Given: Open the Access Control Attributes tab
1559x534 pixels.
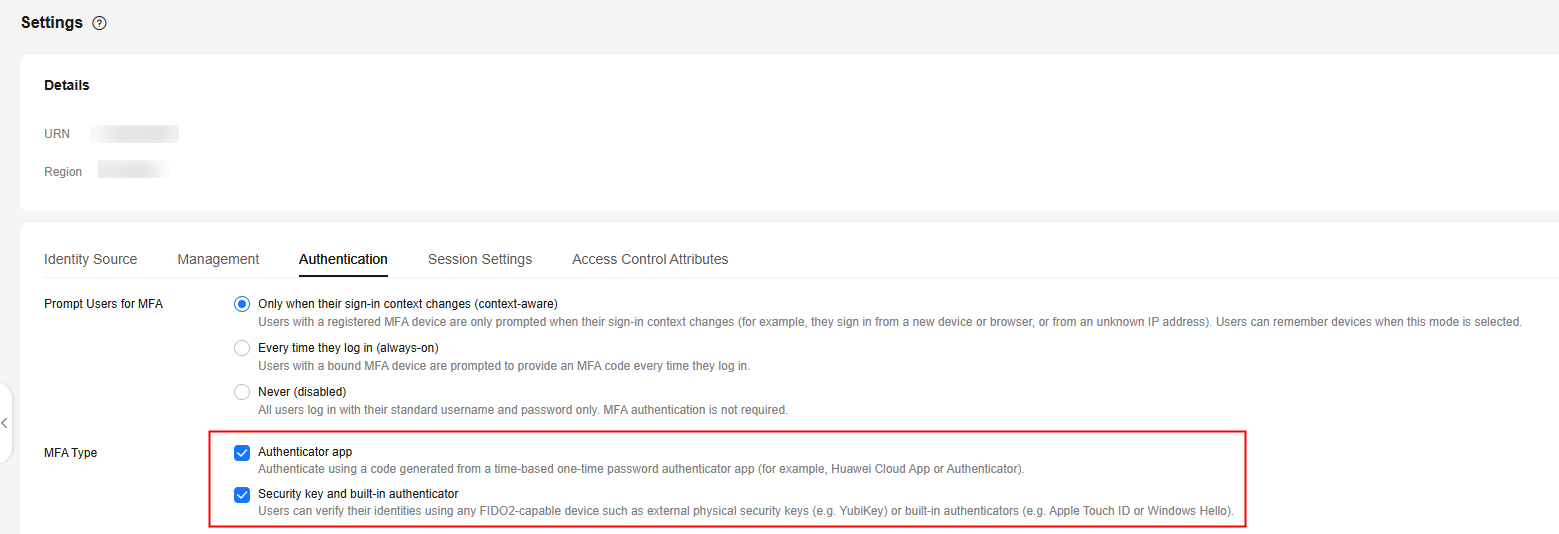Looking at the screenshot, I should (x=650, y=259).
